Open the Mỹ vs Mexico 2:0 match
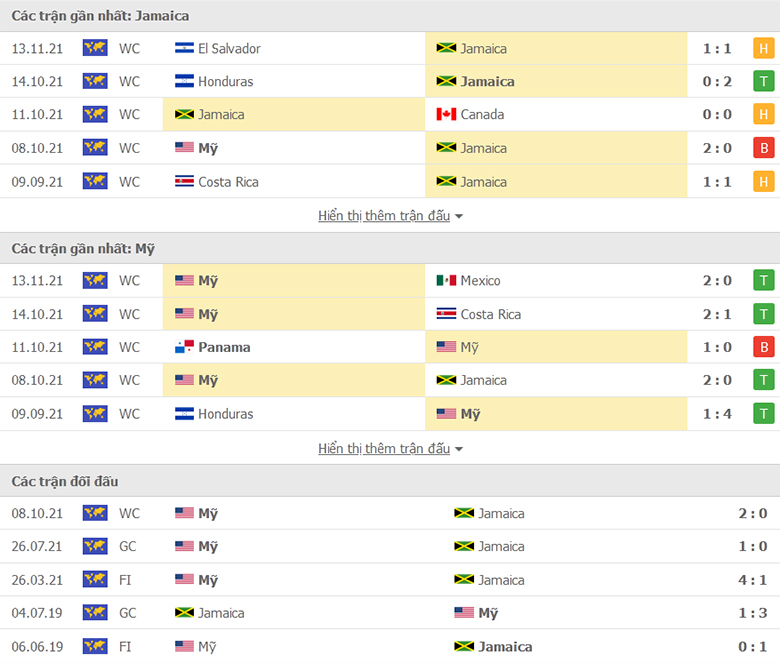 [x=390, y=281]
